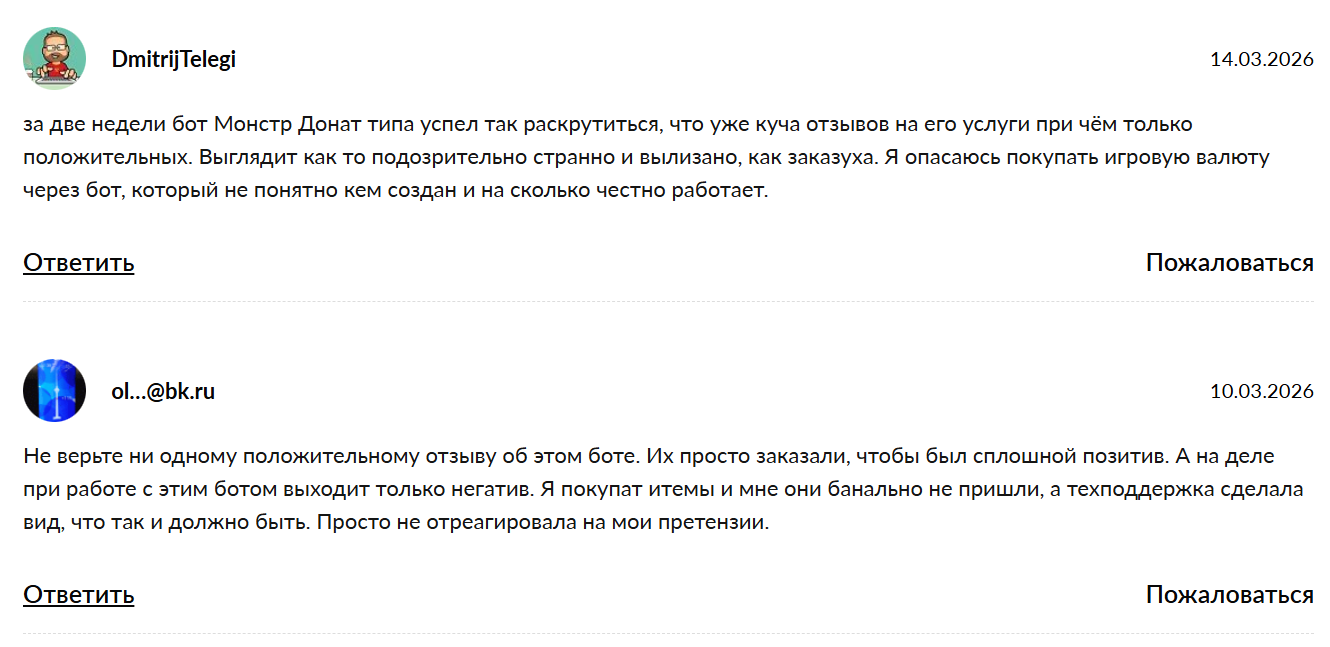This screenshot has width=1330, height=647.
Task: Click the date 10.03.2026
Action: 1261,391
